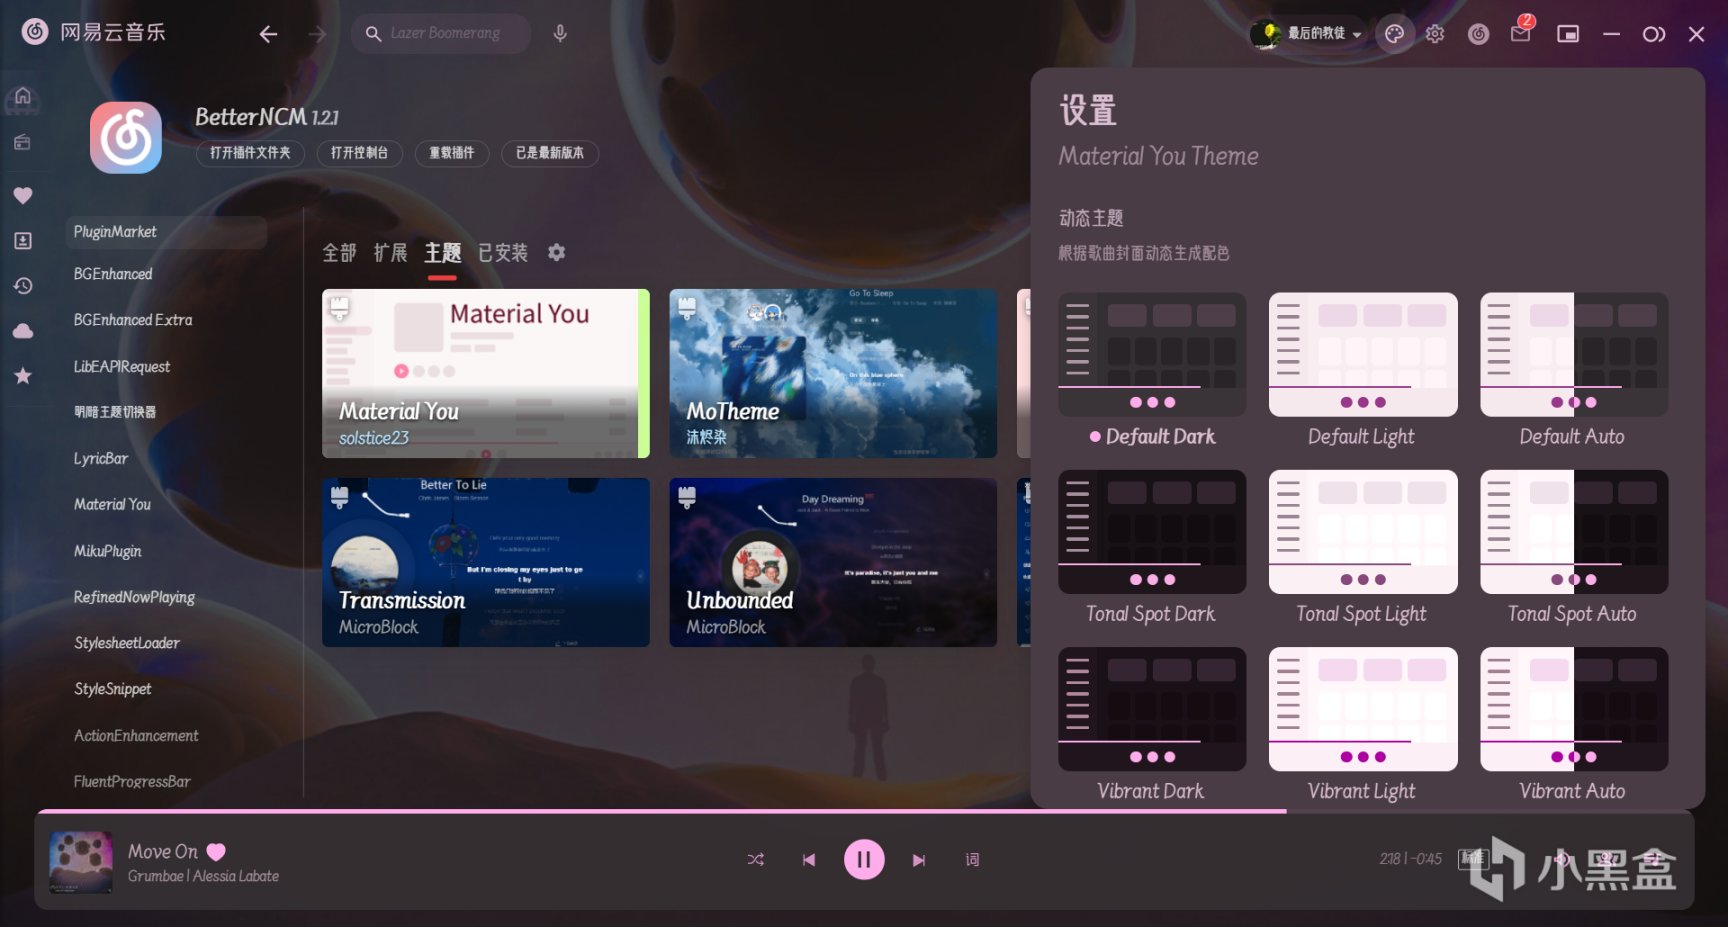Viewport: 1728px width, 927px height.
Task: Open artist link Grumbae in player bar
Action: tap(156, 876)
